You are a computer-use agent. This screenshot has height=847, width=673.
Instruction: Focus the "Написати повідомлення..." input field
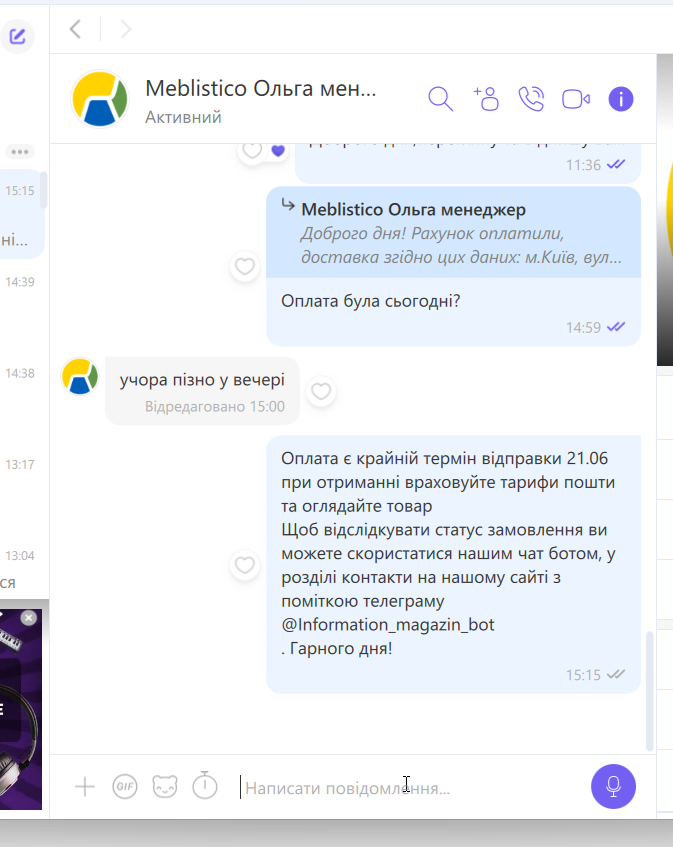[410, 788]
